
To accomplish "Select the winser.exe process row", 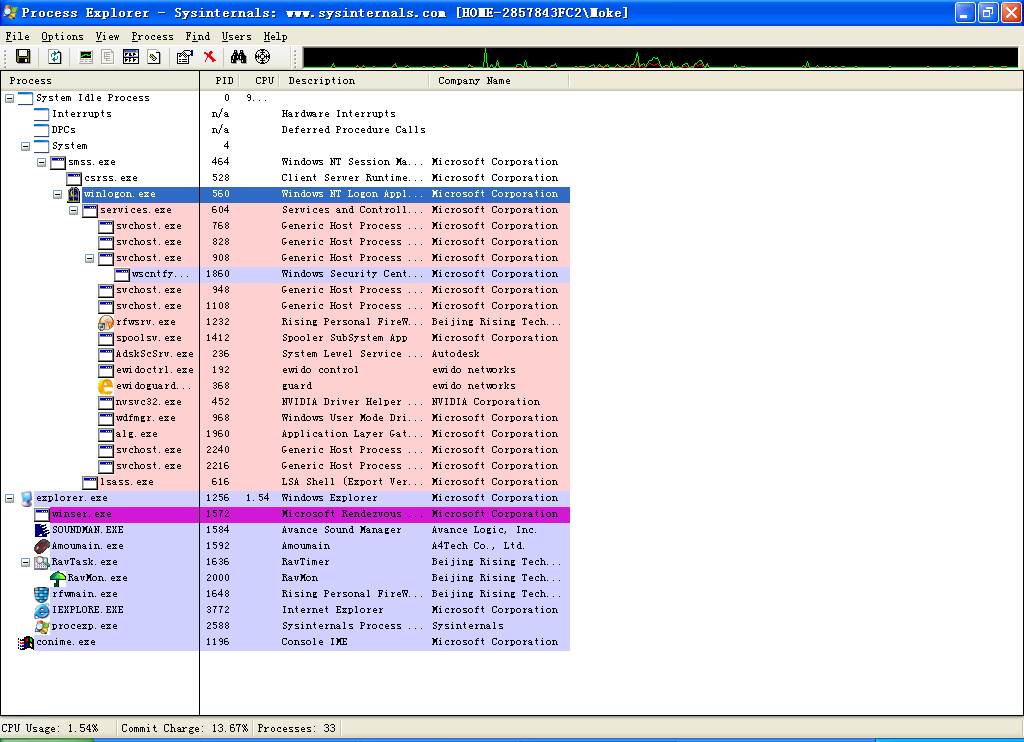I will (x=81, y=514).
